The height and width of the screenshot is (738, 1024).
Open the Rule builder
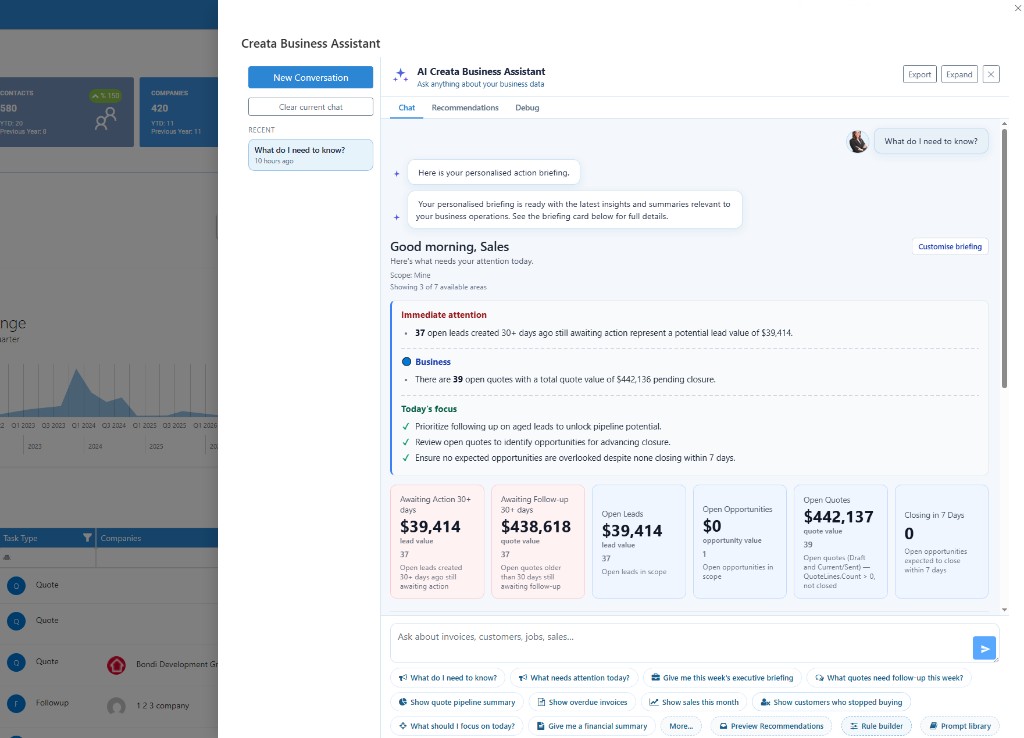(x=876, y=726)
